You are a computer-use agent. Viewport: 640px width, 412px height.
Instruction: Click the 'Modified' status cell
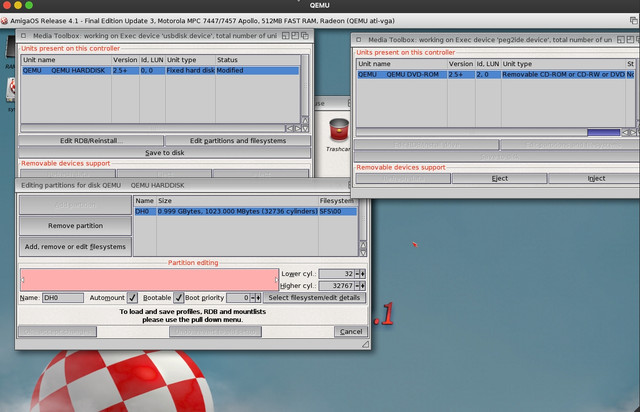(230, 71)
